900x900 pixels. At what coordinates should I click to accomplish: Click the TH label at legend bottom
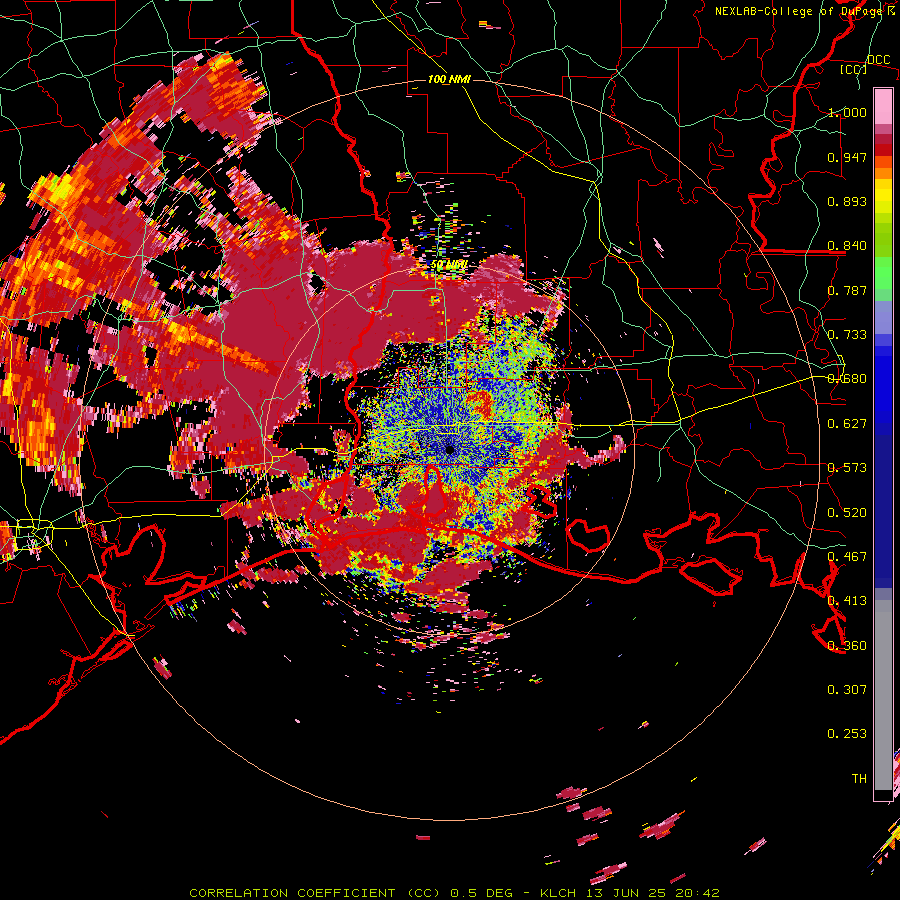859,779
